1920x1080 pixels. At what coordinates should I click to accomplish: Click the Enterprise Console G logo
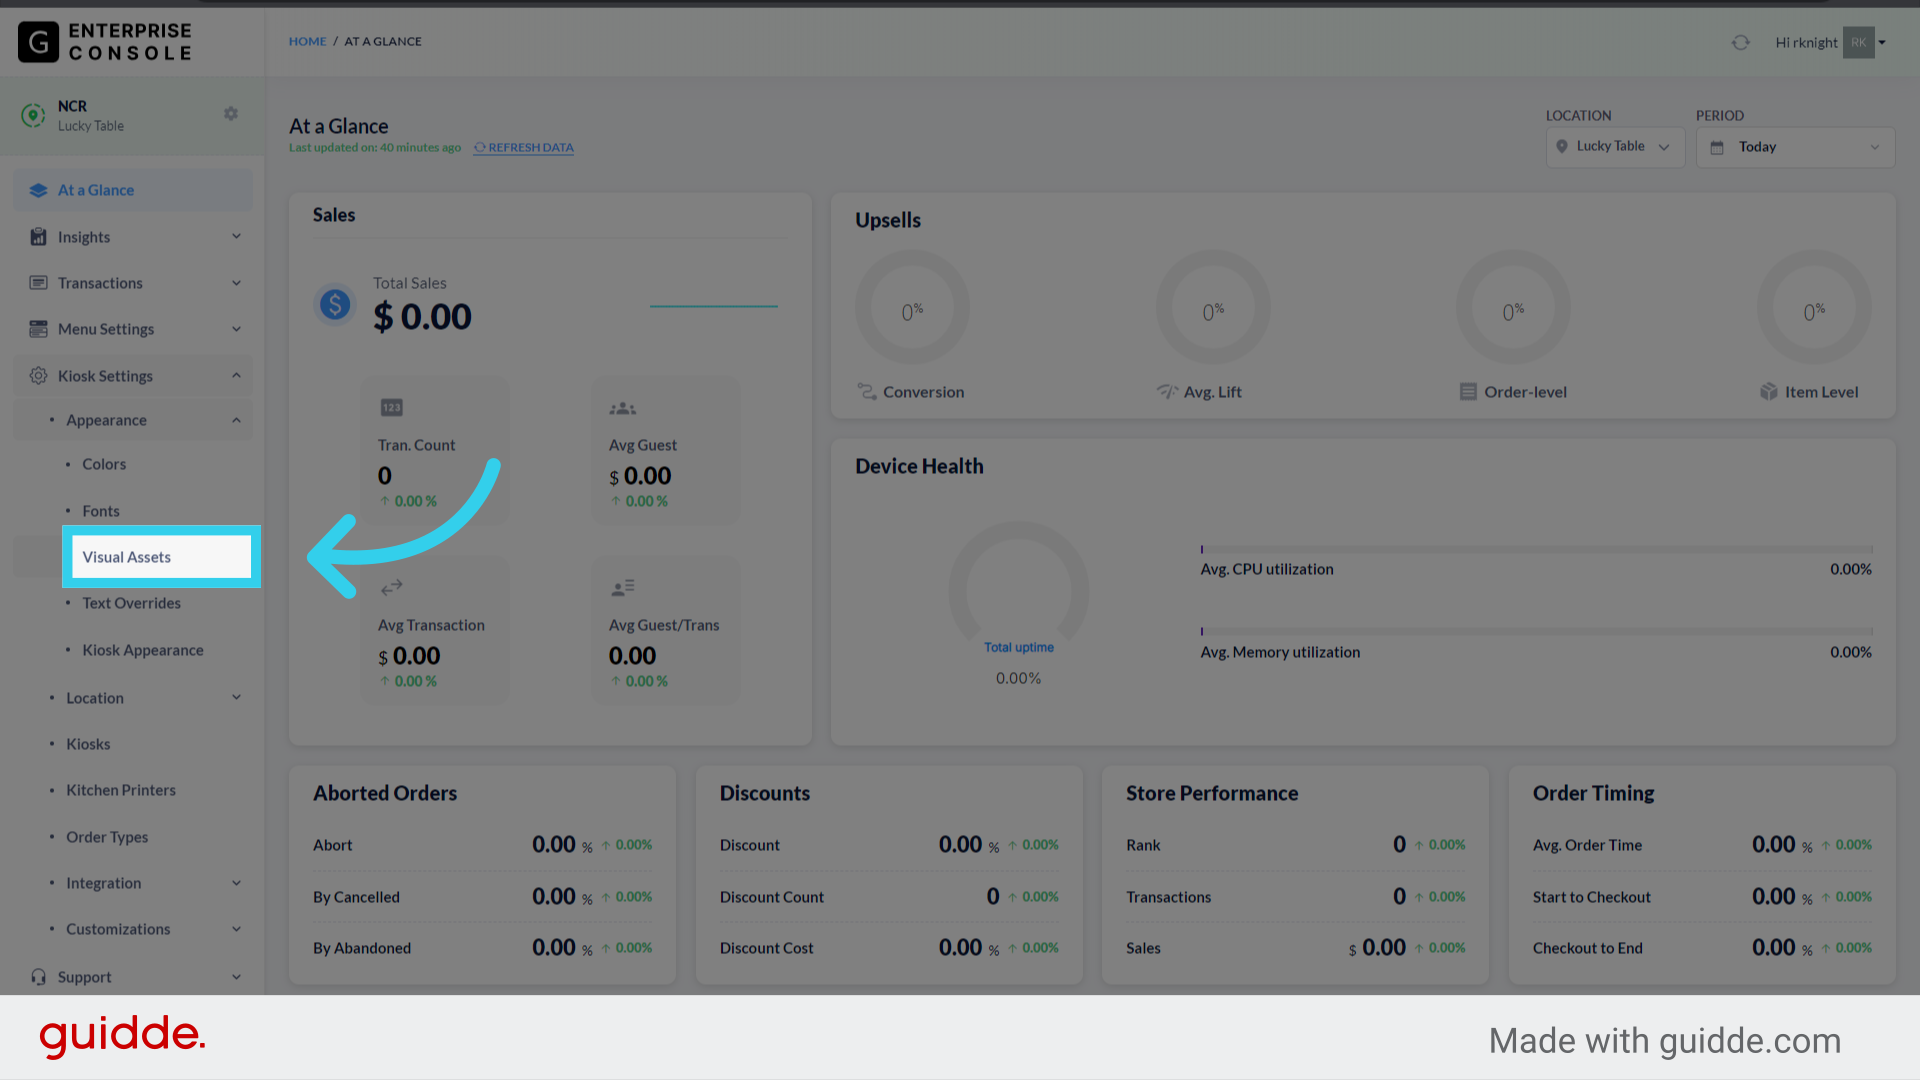point(38,42)
